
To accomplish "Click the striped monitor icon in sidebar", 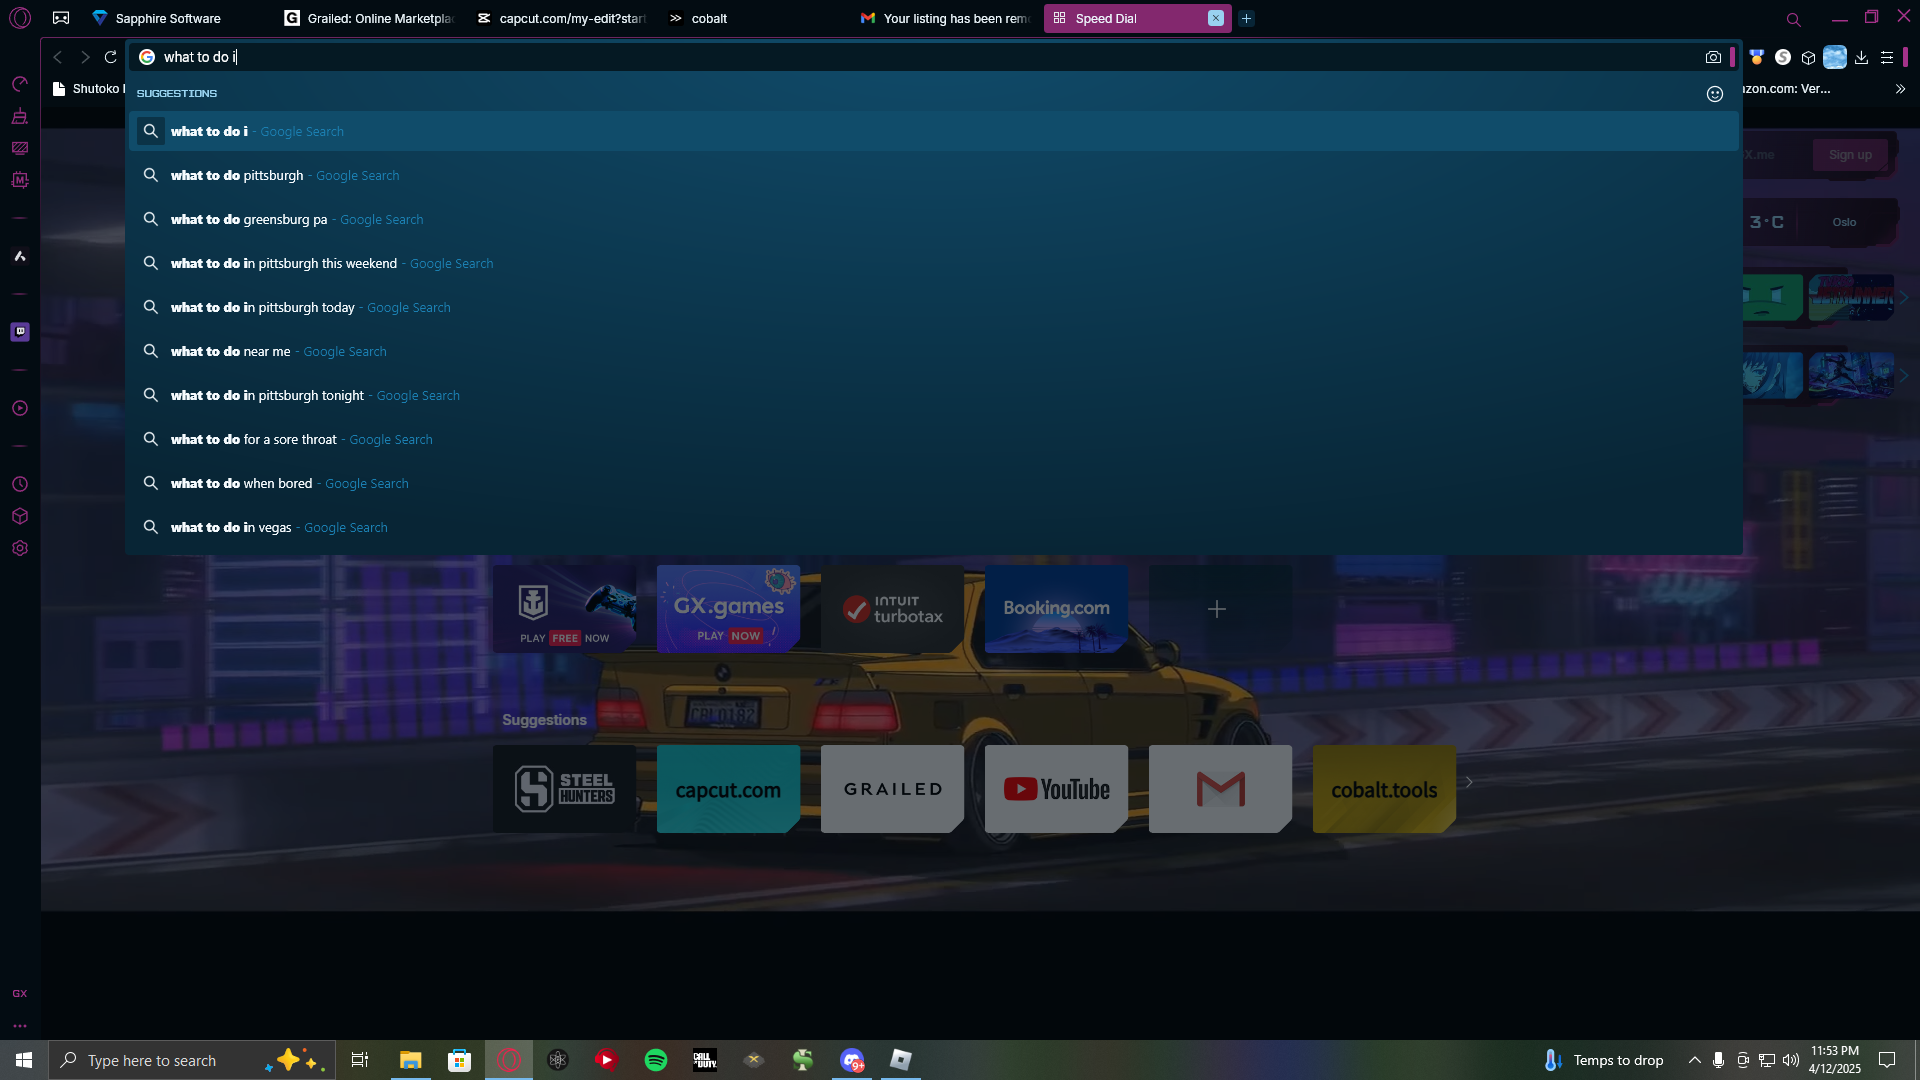I will 20,148.
